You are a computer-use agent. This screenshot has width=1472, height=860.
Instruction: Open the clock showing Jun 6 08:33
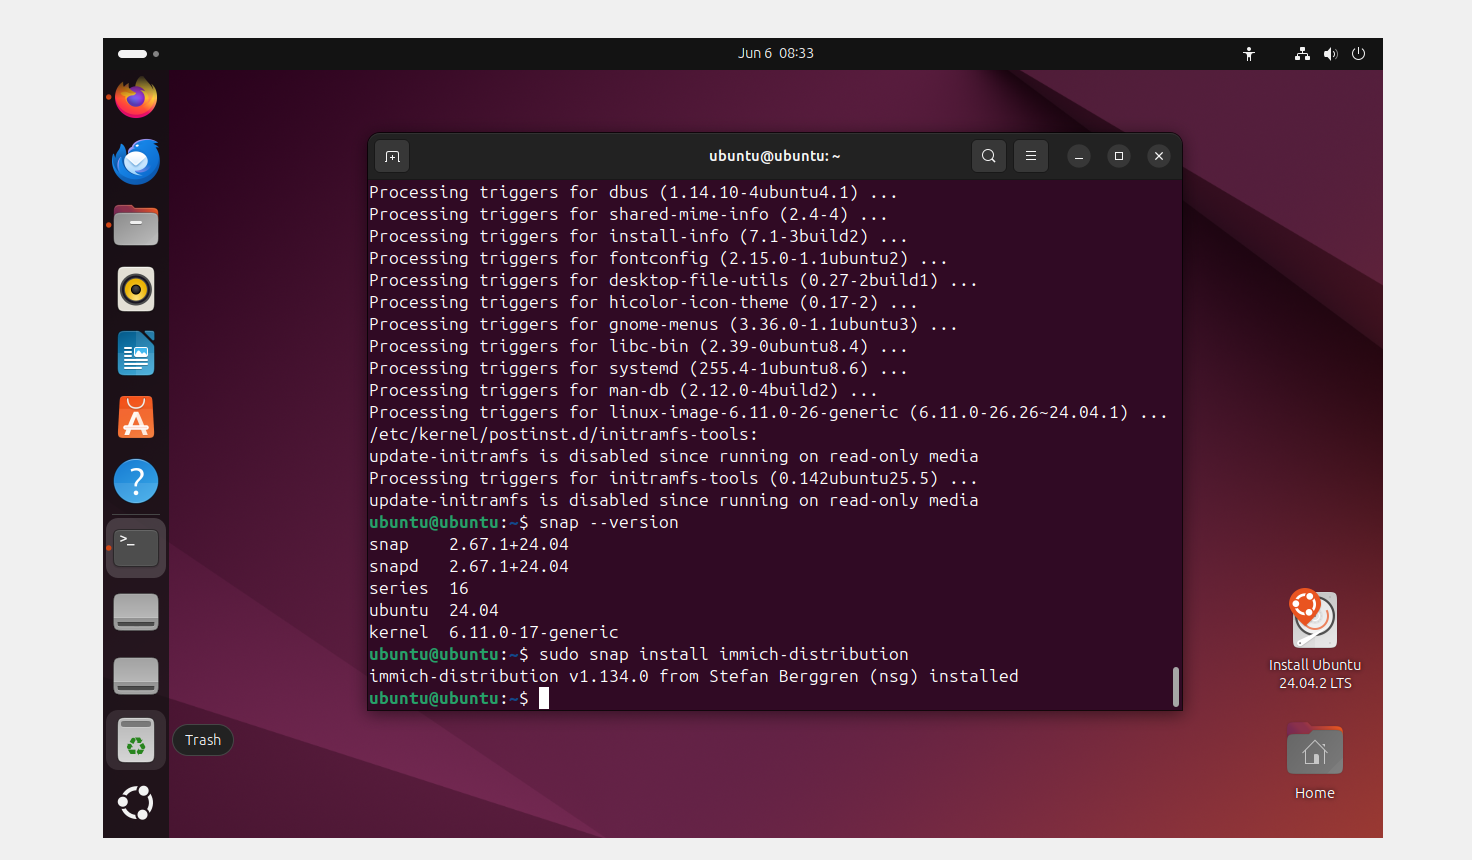click(776, 54)
